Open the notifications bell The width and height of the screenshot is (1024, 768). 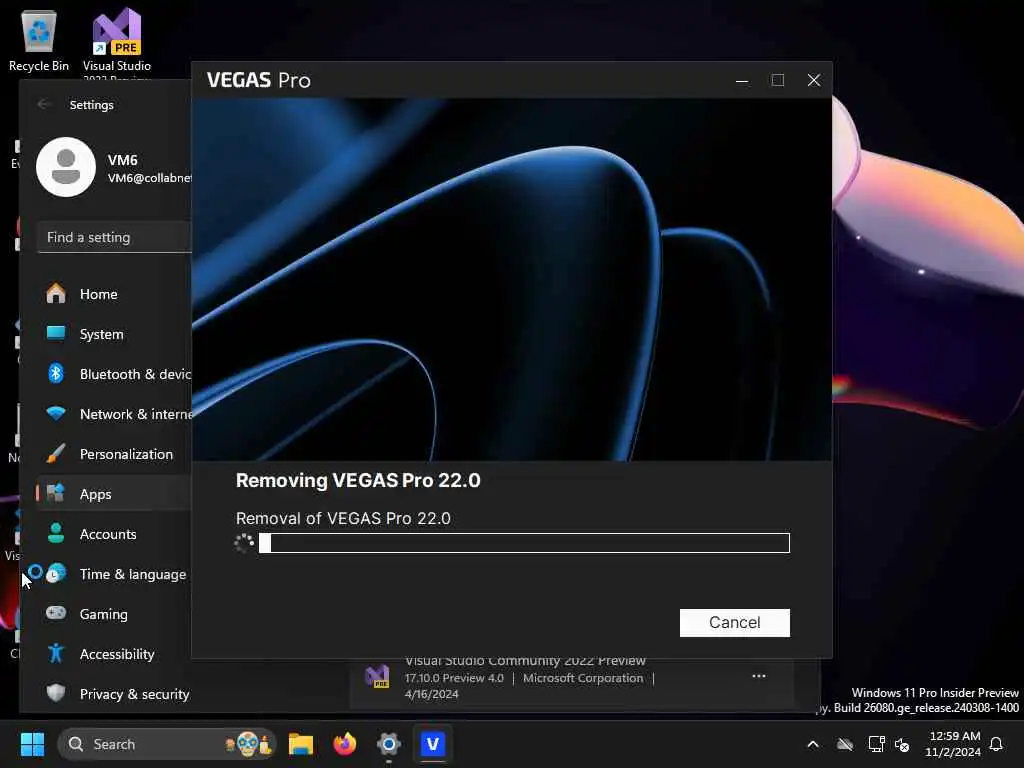996,744
